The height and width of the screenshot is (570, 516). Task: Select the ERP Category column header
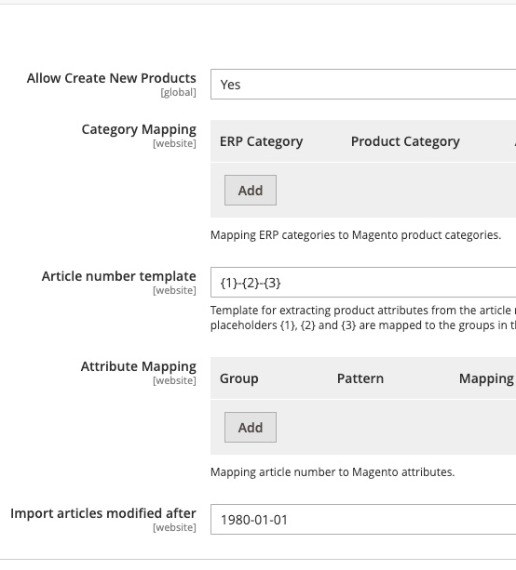261,141
